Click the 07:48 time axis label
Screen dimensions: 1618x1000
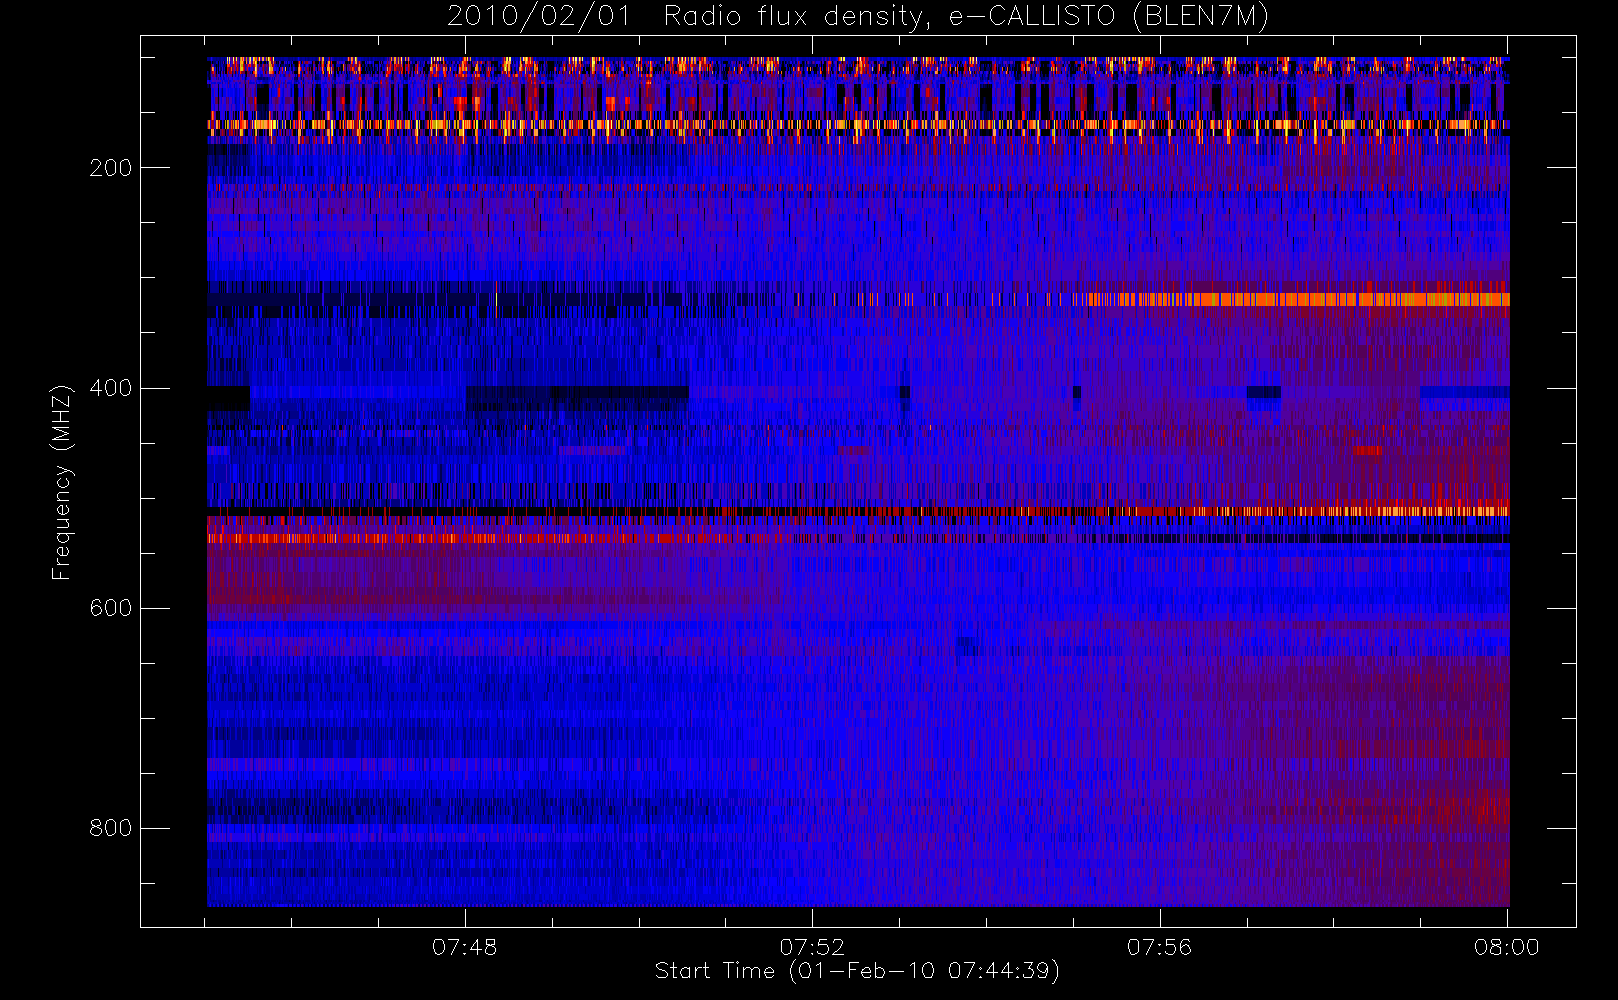[465, 946]
